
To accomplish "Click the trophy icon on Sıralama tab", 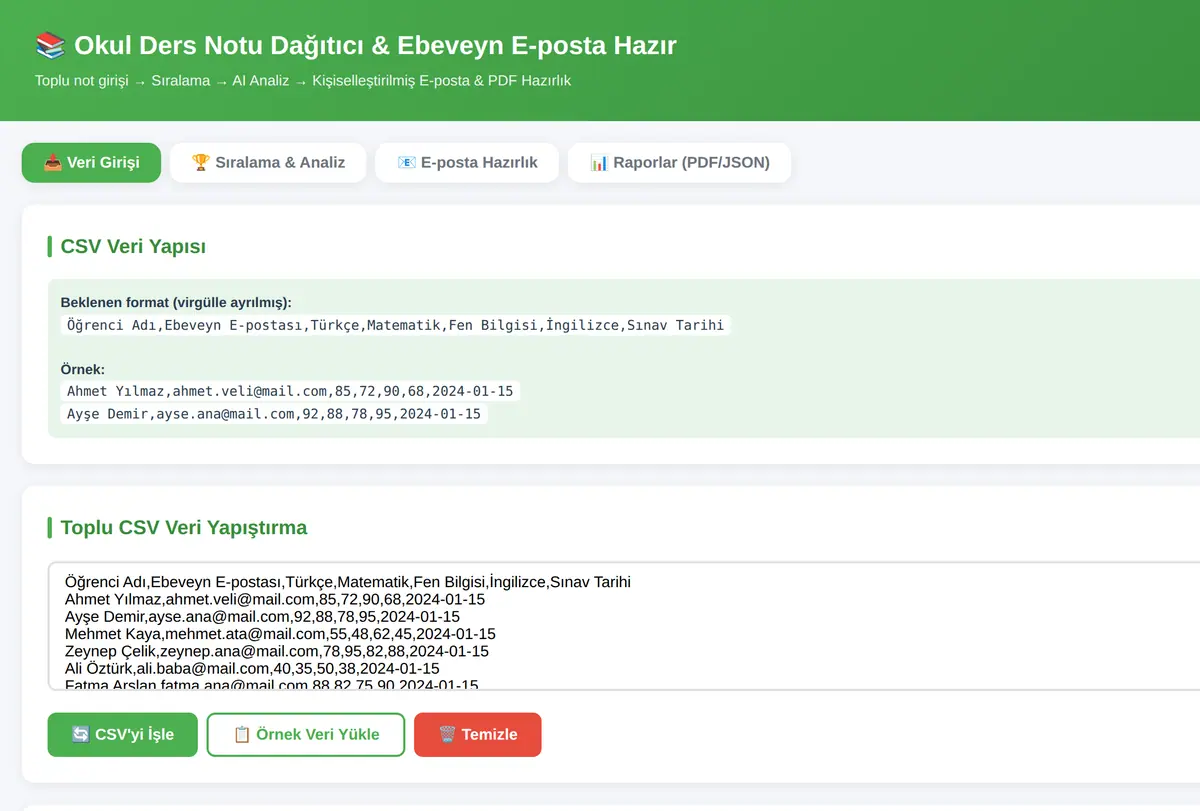I will click(x=201, y=162).
